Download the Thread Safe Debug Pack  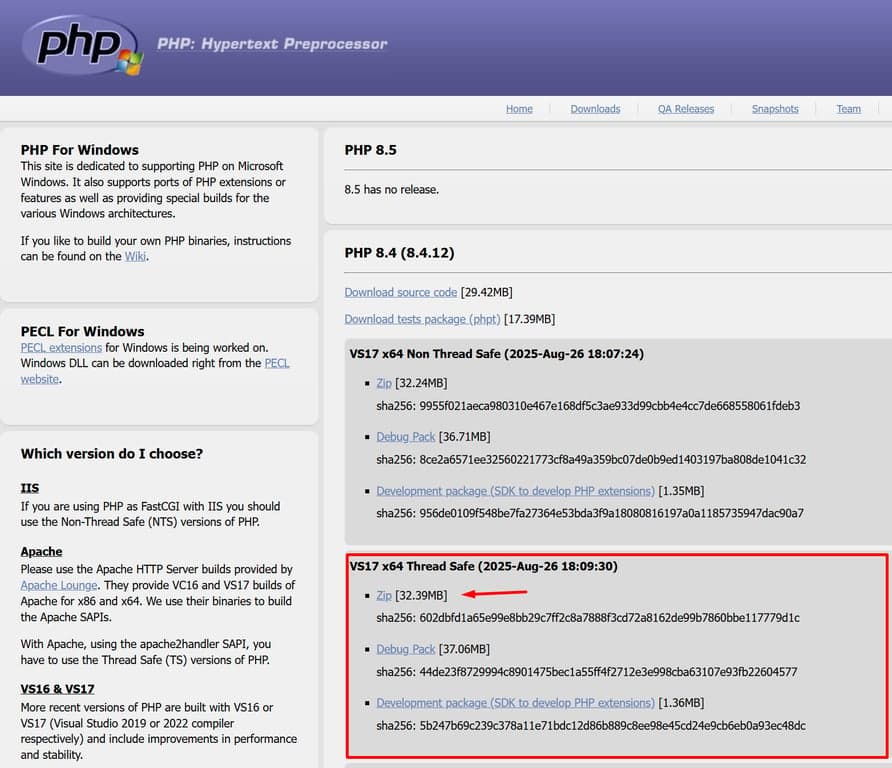(405, 648)
